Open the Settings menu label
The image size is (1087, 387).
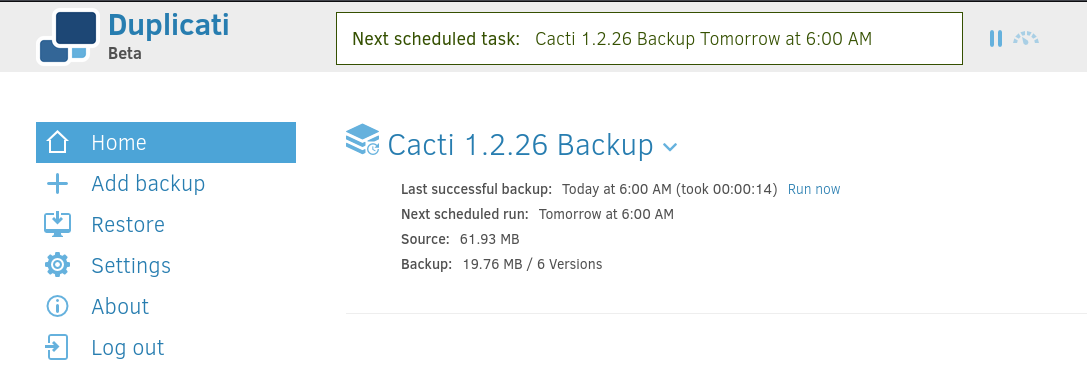click(131, 266)
